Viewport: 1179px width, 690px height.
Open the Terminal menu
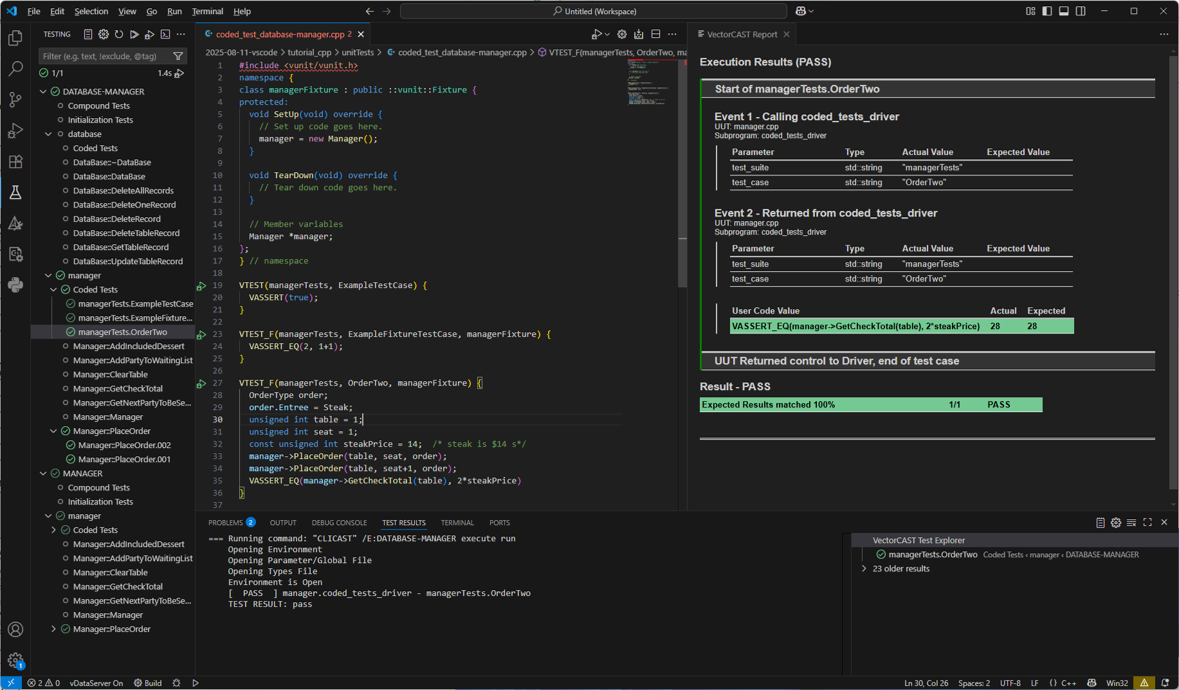(x=207, y=11)
